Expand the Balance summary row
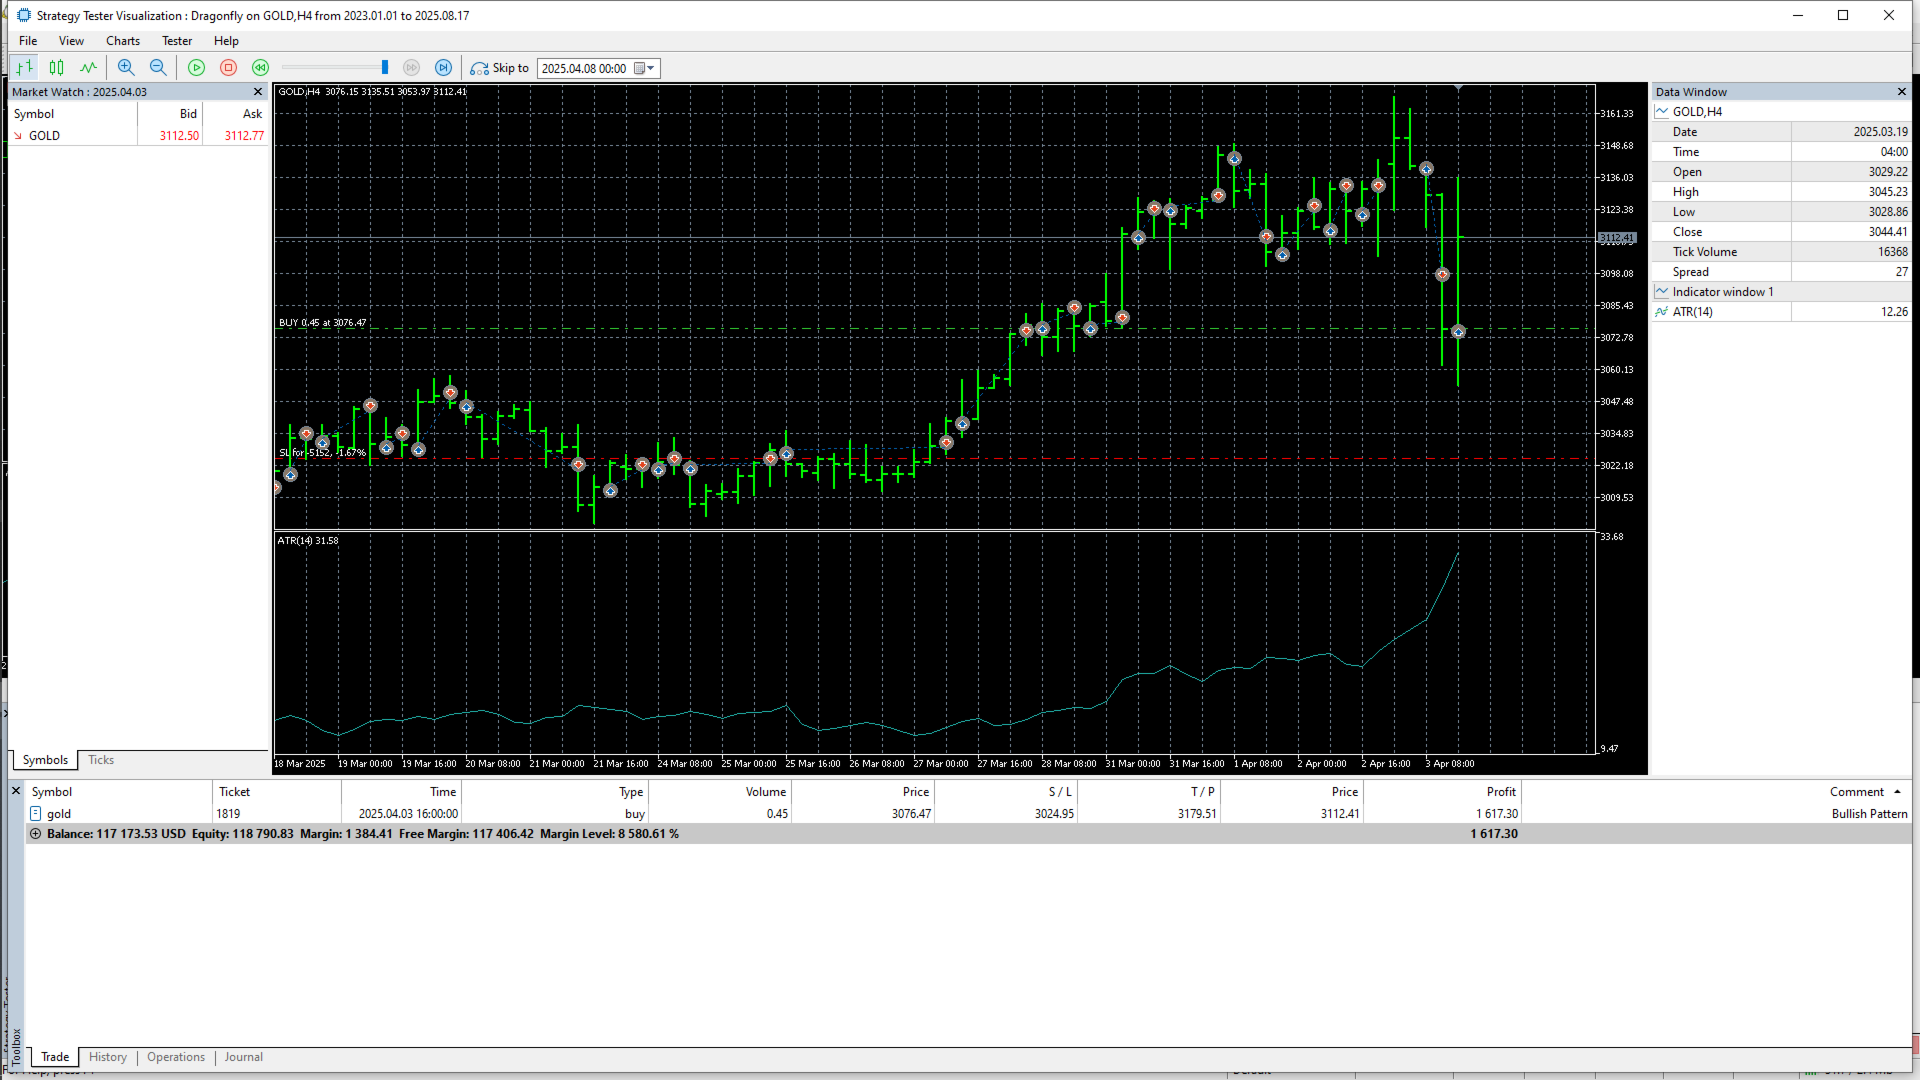Viewport: 1920px width, 1080px height. pos(36,834)
